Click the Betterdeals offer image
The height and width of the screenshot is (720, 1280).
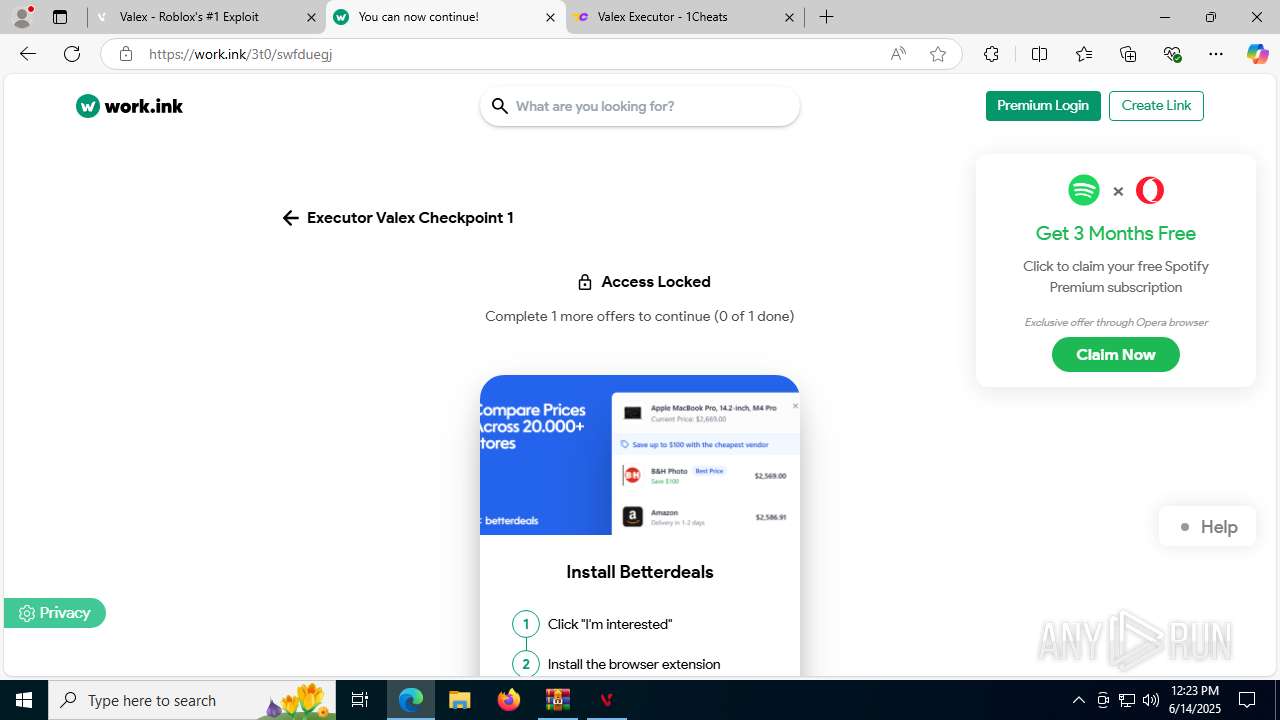tap(640, 455)
